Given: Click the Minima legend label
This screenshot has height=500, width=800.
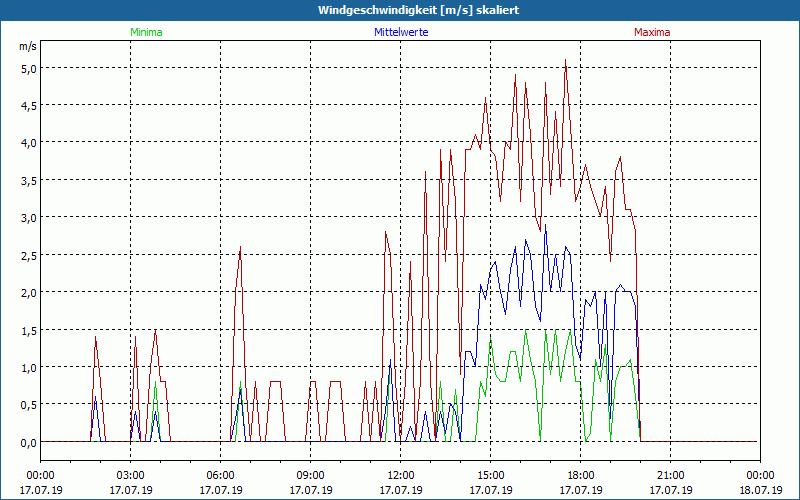Looking at the screenshot, I should point(146,32).
